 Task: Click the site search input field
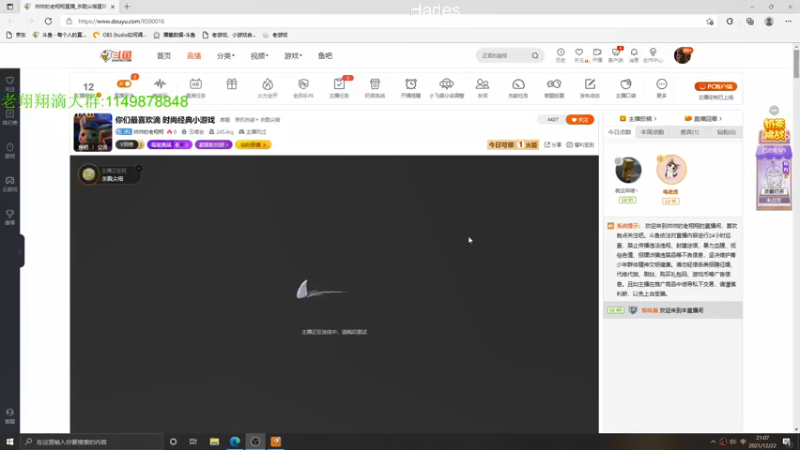coord(504,56)
